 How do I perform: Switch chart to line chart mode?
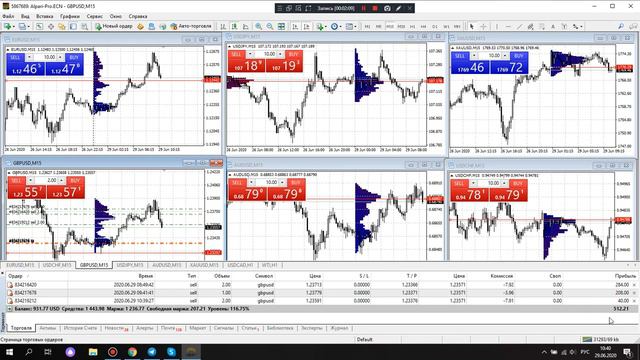pos(246,27)
